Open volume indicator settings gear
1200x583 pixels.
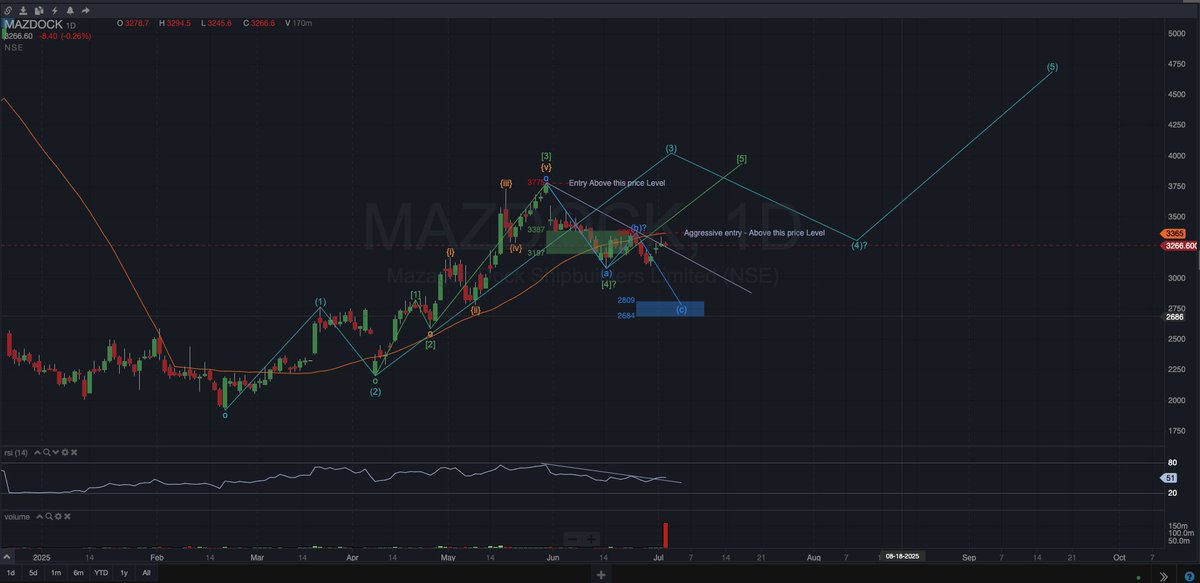coord(58,517)
